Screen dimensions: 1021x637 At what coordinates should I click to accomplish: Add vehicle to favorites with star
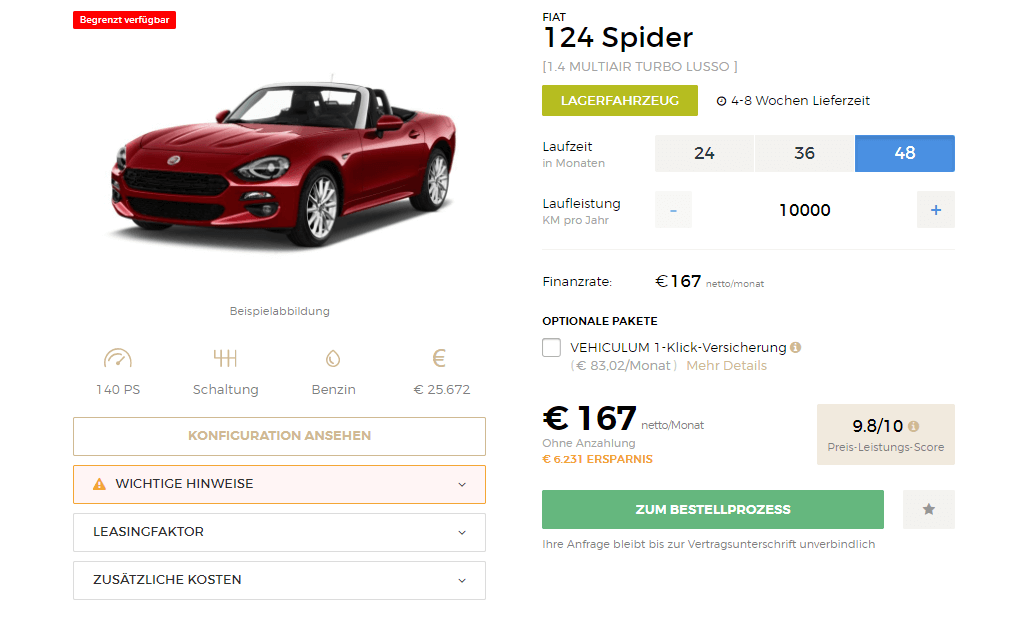(929, 509)
